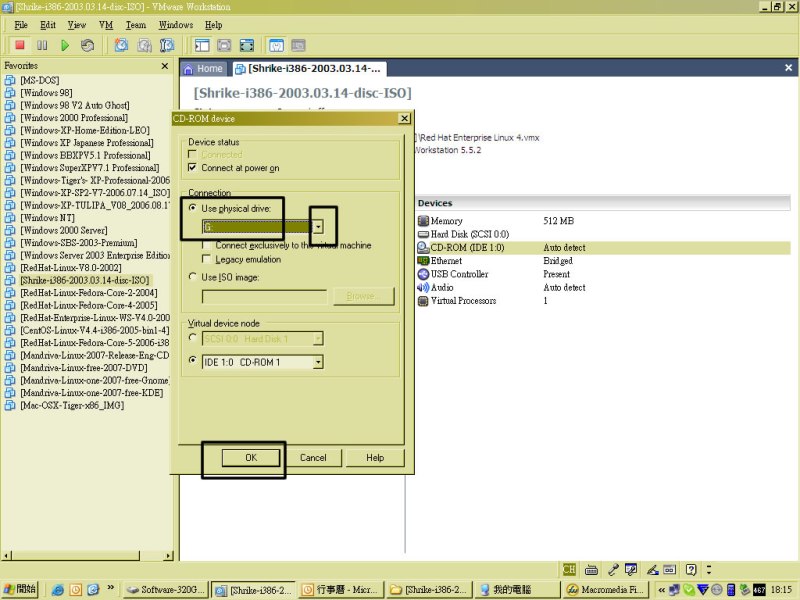The width and height of the screenshot is (800, 600).
Task: Click the red Power Off toolbar button
Action: coord(20,45)
